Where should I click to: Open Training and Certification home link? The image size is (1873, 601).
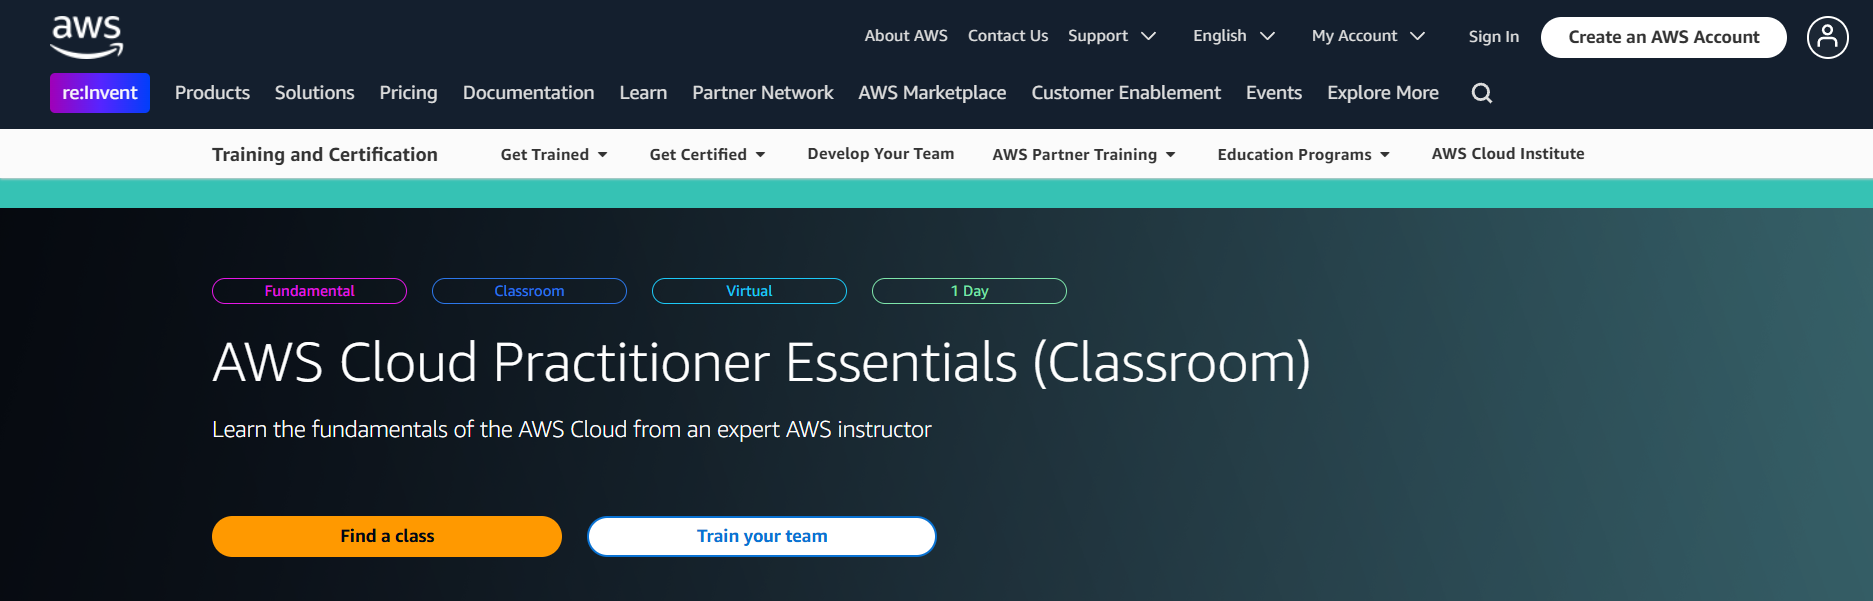[x=325, y=154]
